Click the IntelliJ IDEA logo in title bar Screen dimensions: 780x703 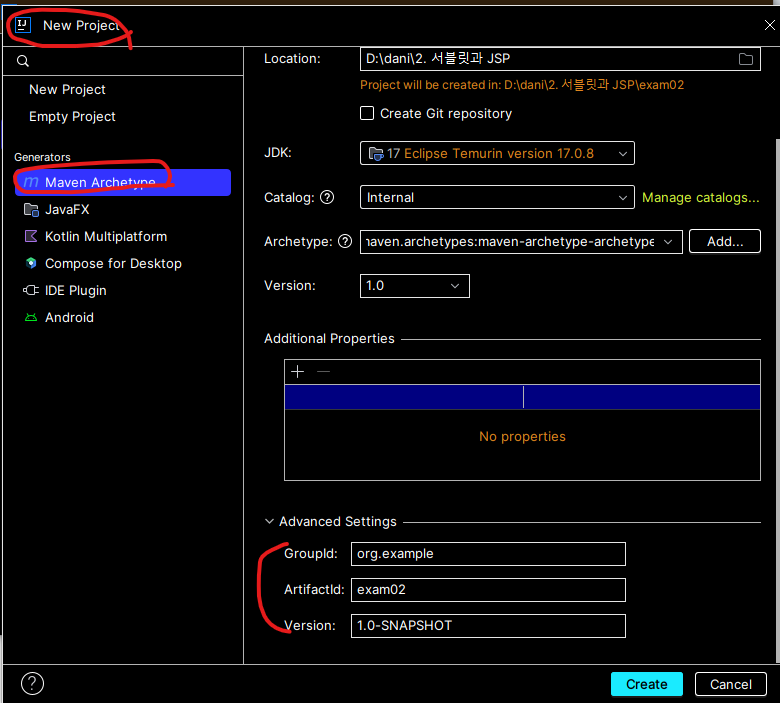(x=23, y=24)
